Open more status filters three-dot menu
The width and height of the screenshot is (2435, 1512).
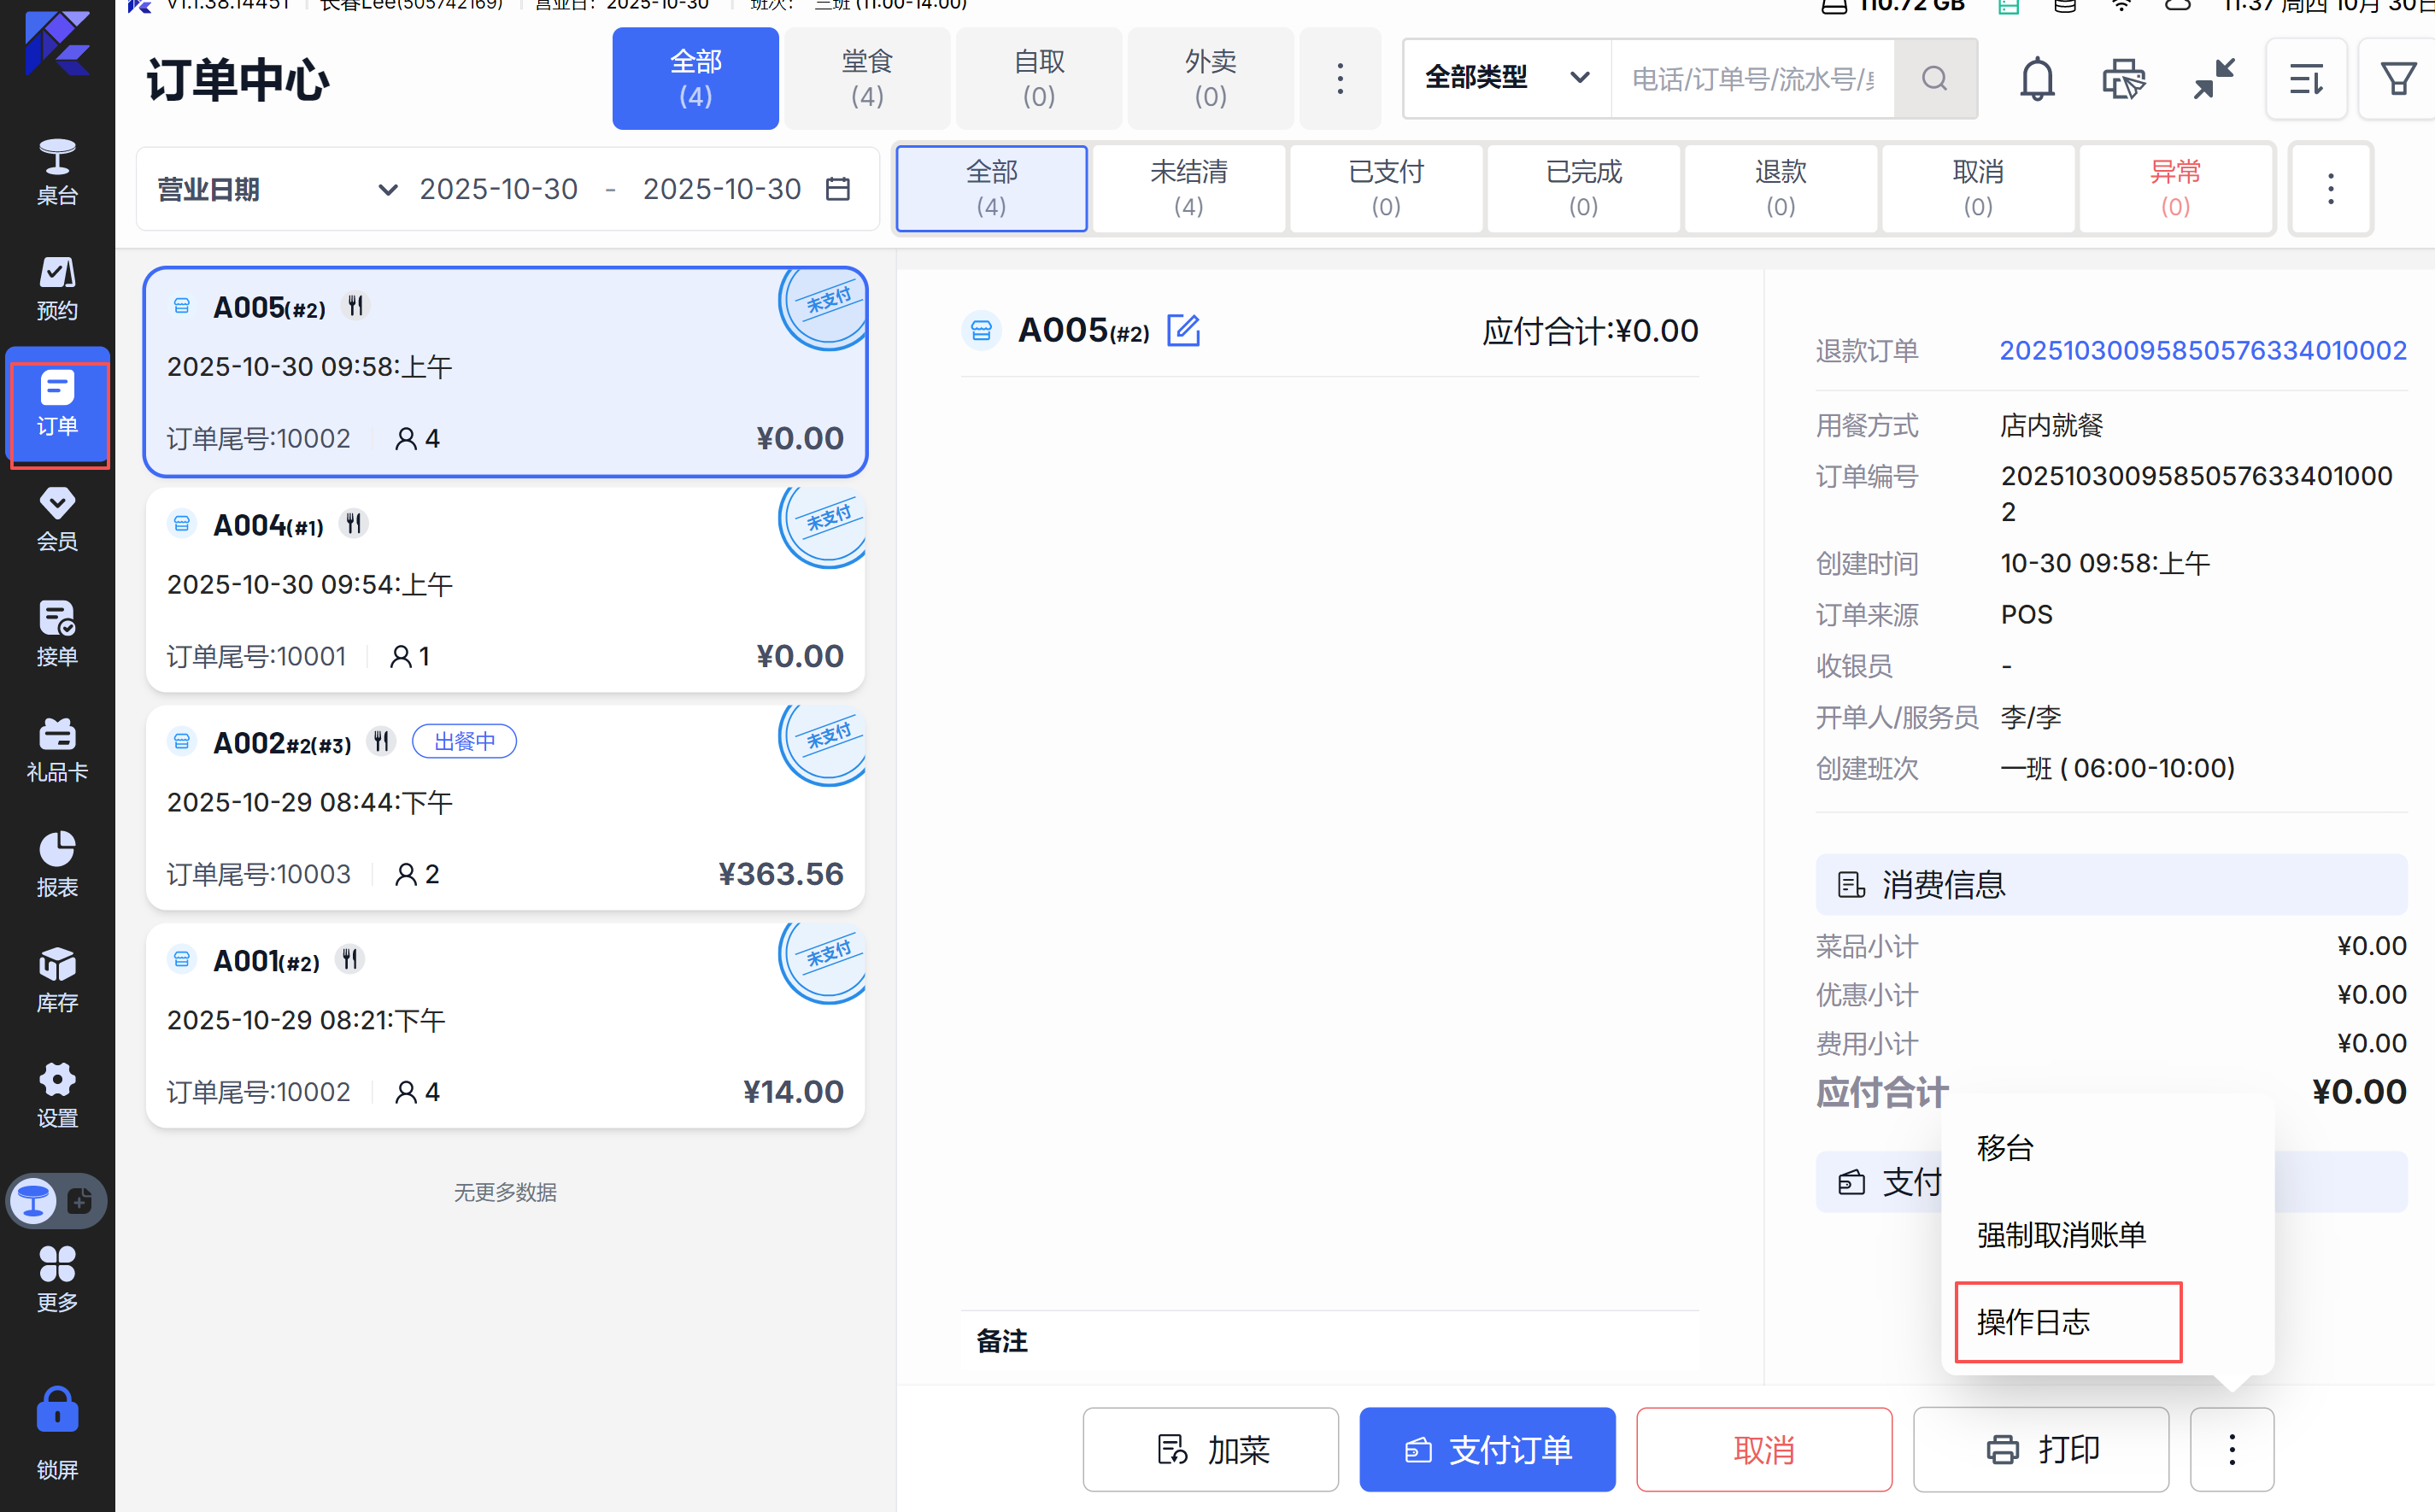[2330, 189]
